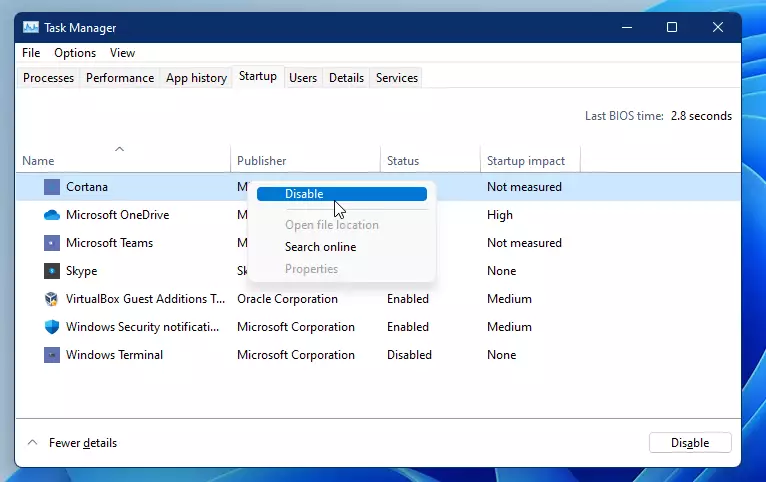Select the Windows Terminal row name
This screenshot has width=766, height=482.
click(114, 355)
